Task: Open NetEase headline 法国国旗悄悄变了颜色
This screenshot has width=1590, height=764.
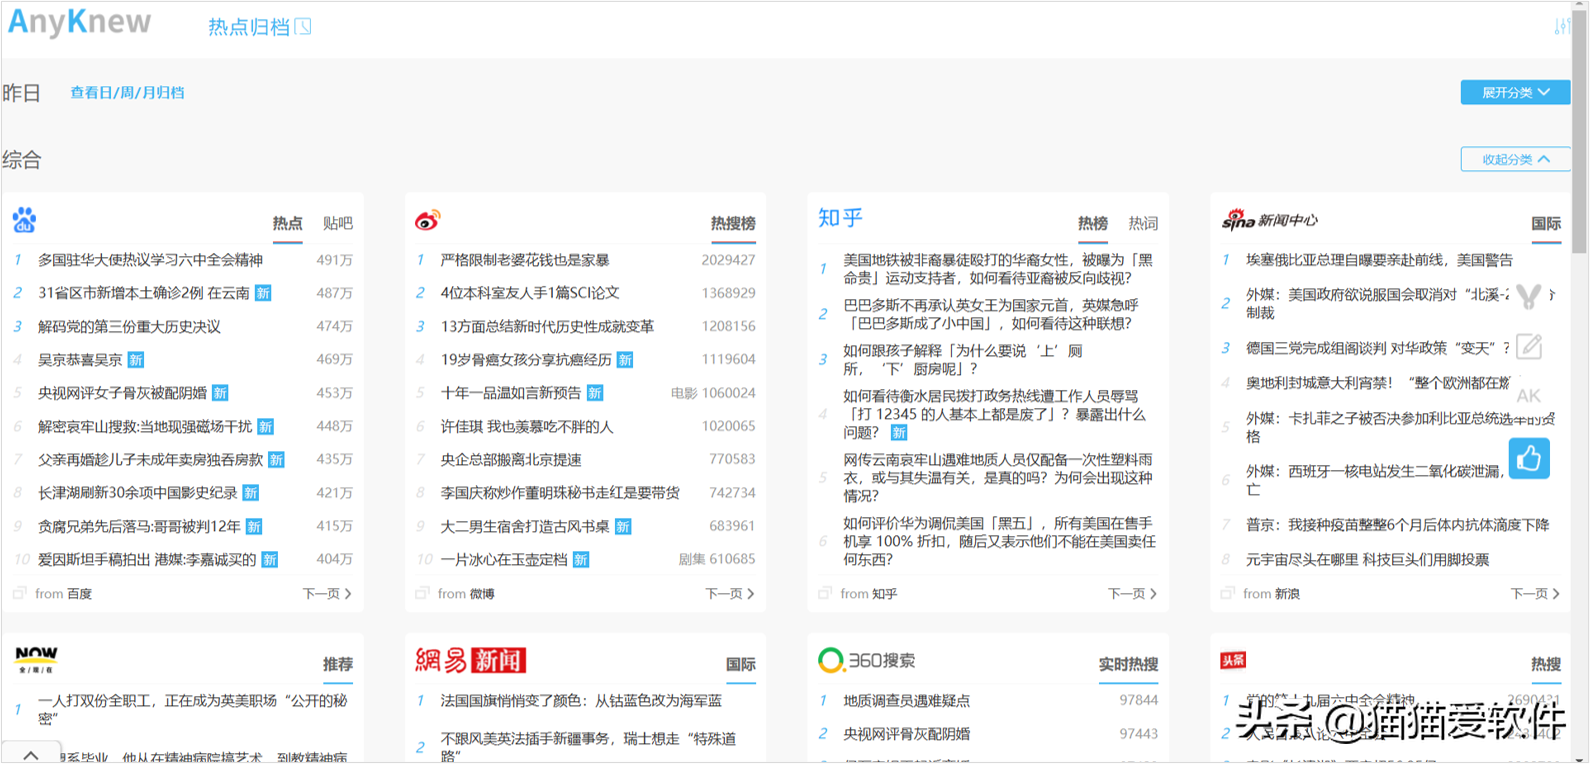Action: click(x=581, y=701)
